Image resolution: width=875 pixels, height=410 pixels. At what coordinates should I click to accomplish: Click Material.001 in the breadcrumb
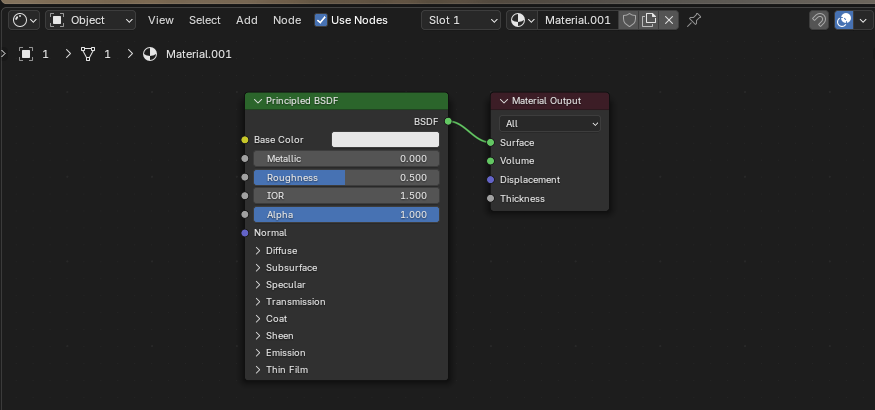196,54
